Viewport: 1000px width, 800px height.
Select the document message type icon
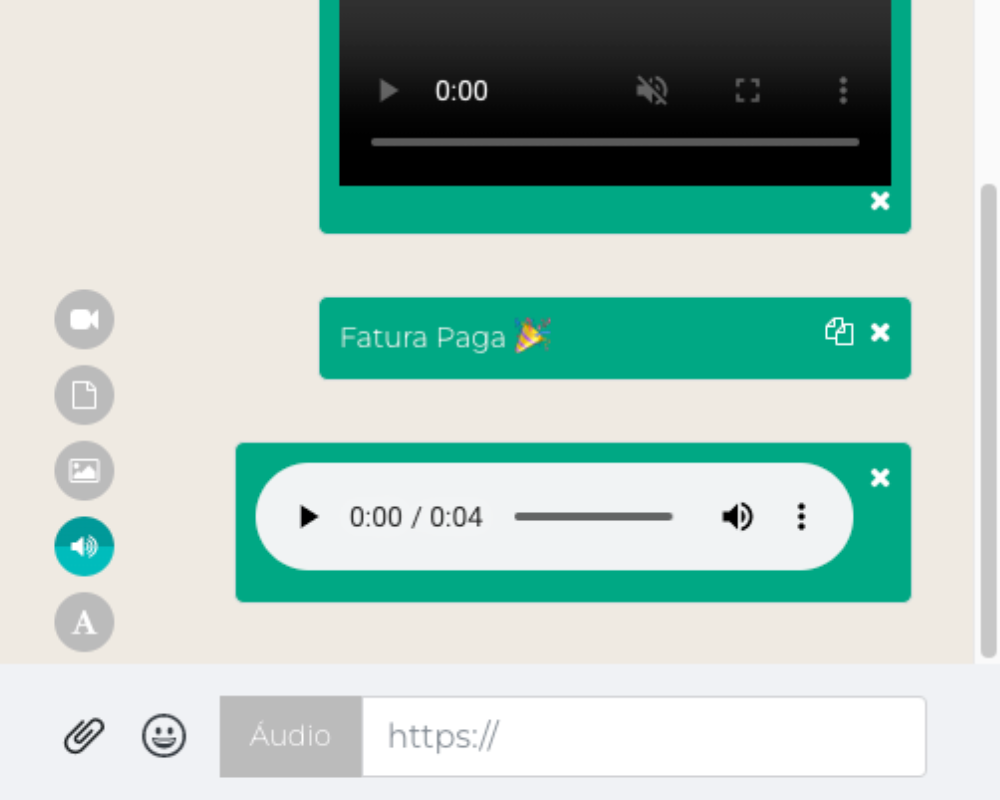click(84, 395)
